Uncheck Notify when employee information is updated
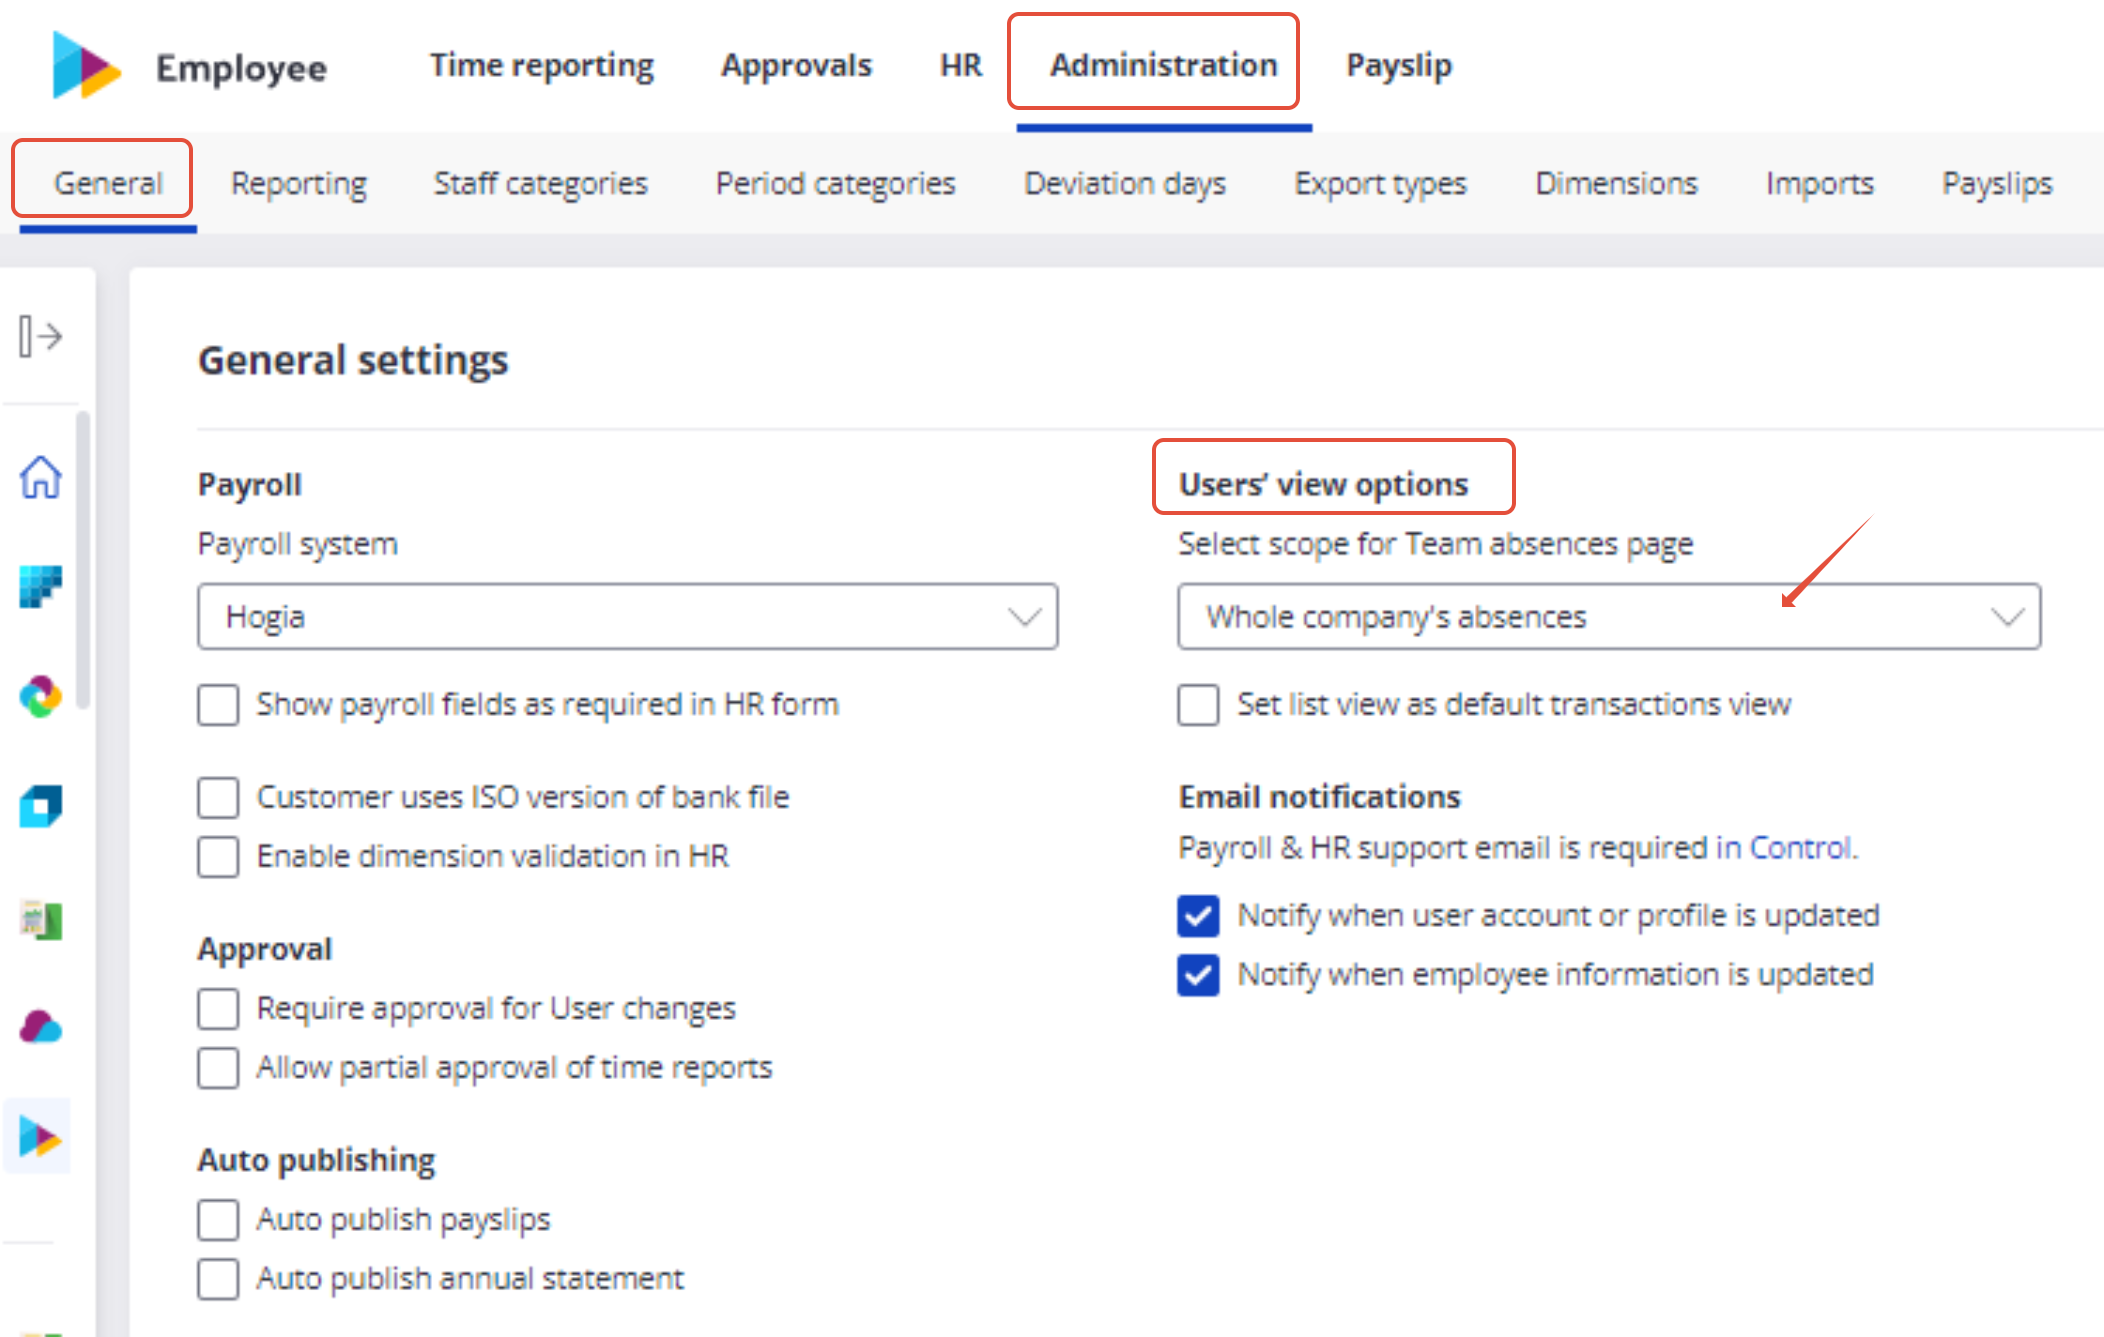2104x1337 pixels. point(1198,975)
